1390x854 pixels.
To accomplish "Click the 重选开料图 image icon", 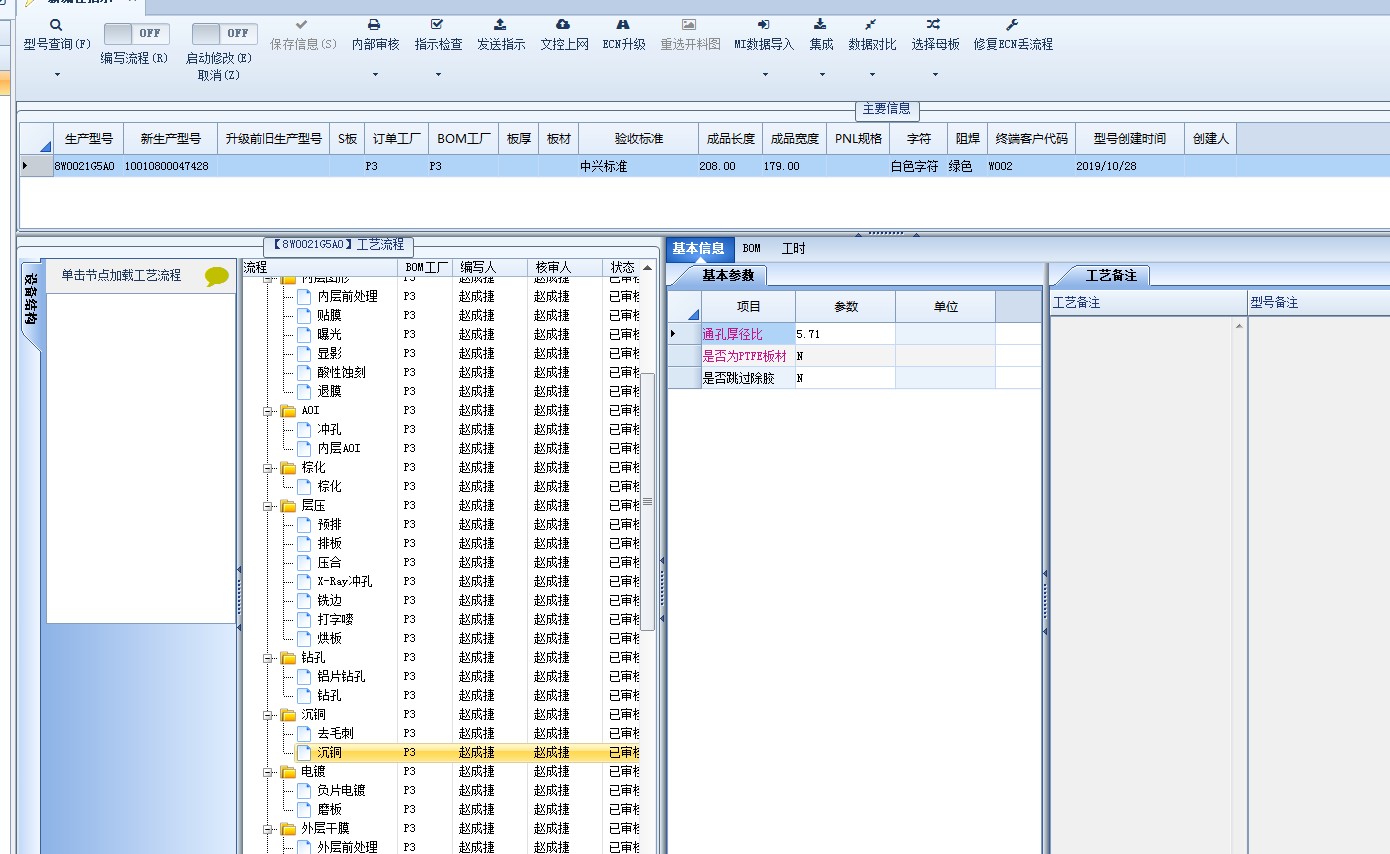I will (689, 24).
